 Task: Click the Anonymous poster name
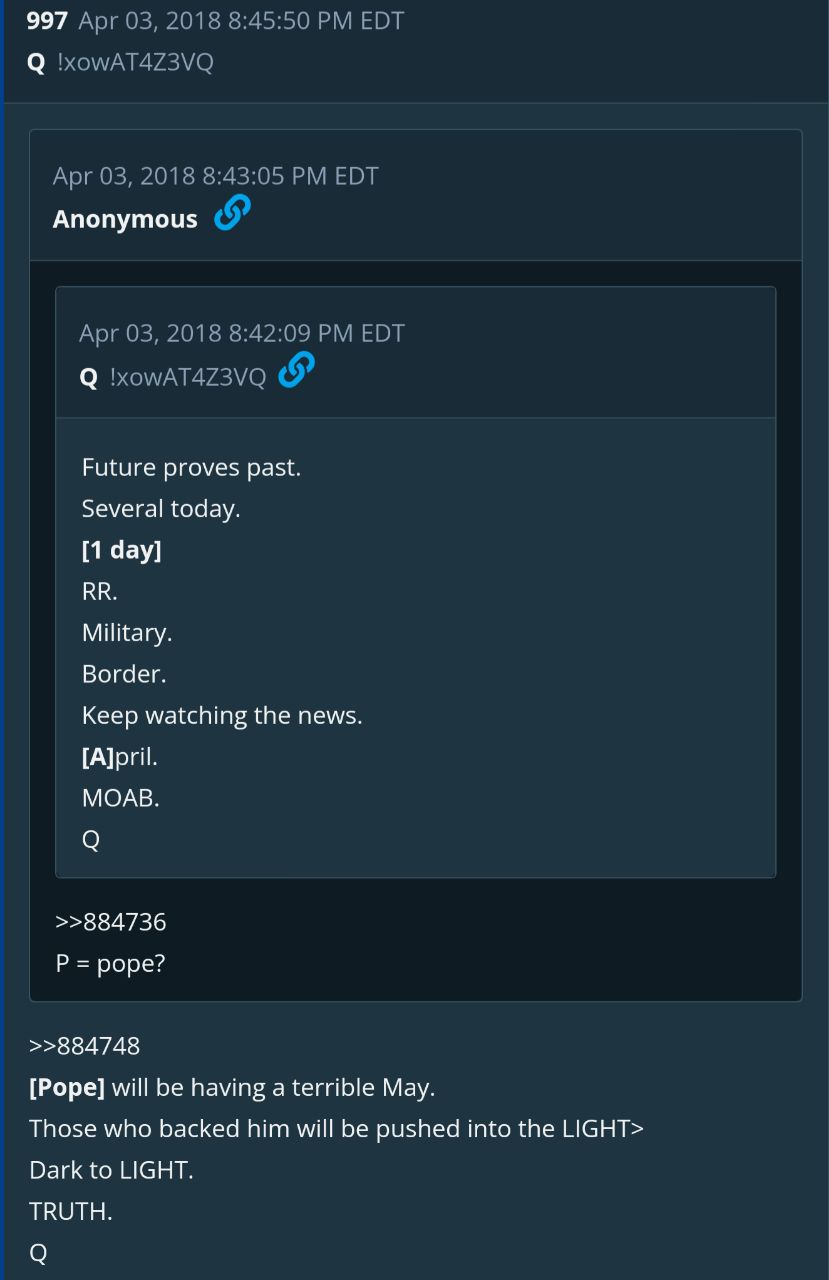125,219
